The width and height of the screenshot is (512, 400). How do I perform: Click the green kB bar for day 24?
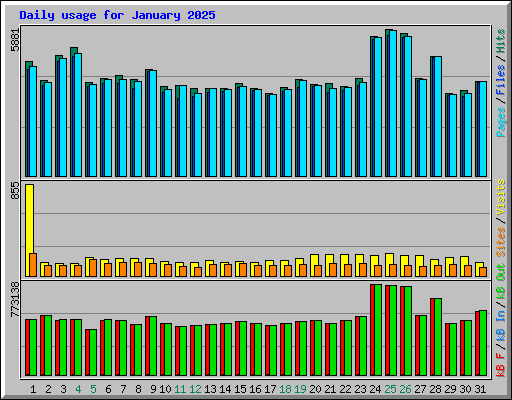click(378, 330)
